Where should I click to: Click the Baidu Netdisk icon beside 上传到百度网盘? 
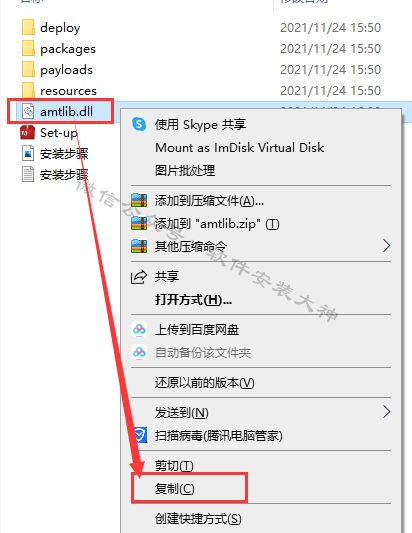[139, 329]
